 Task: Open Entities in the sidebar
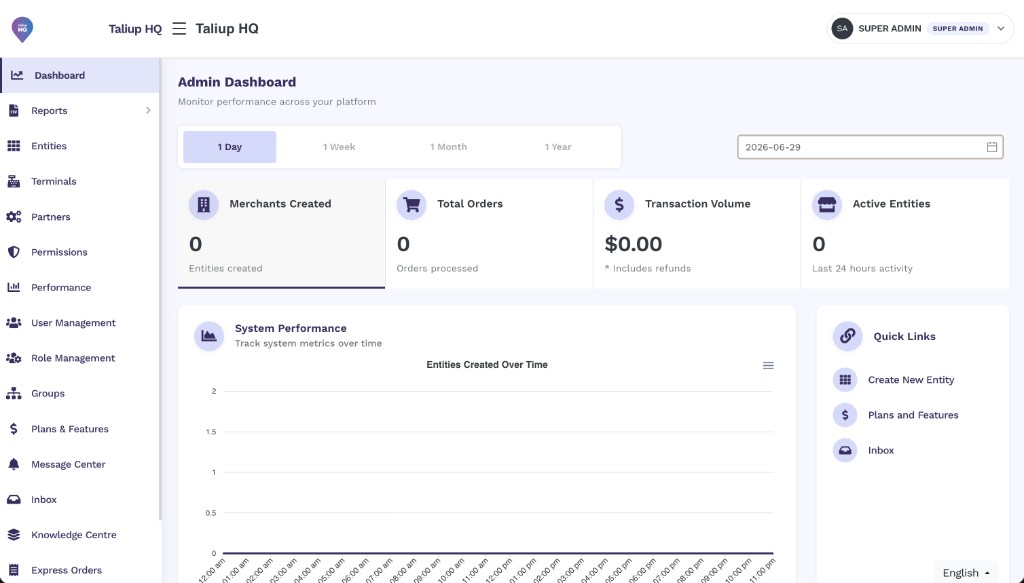pyautogui.click(x=80, y=146)
